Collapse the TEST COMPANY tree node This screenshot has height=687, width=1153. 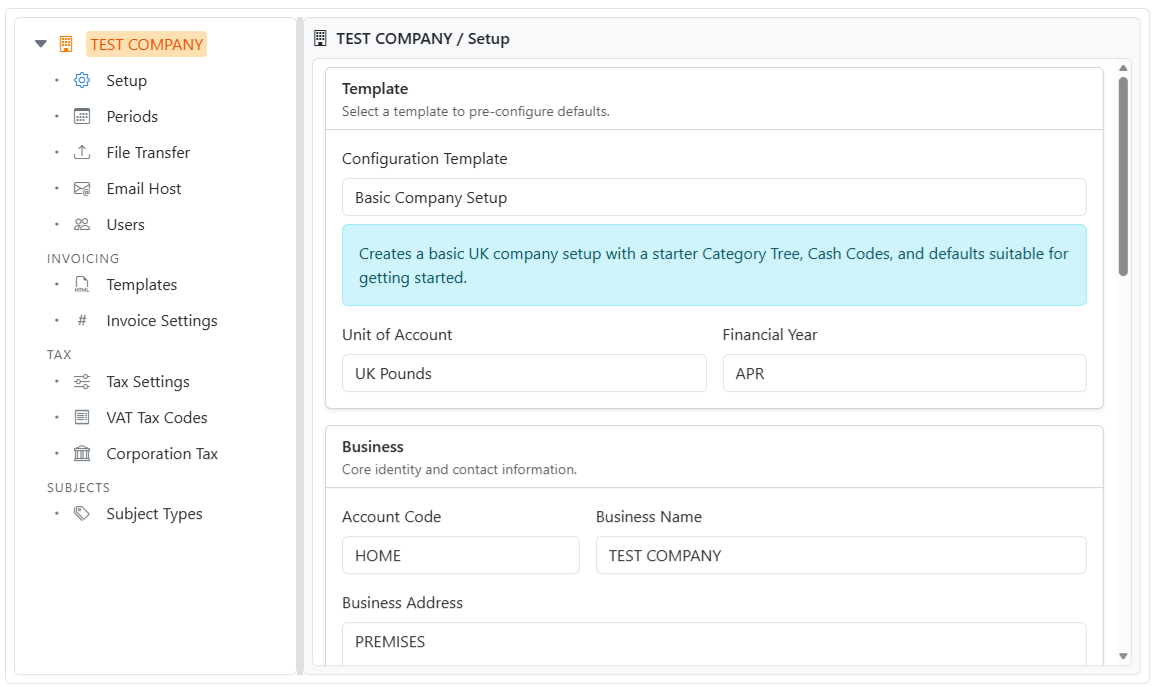[40, 44]
